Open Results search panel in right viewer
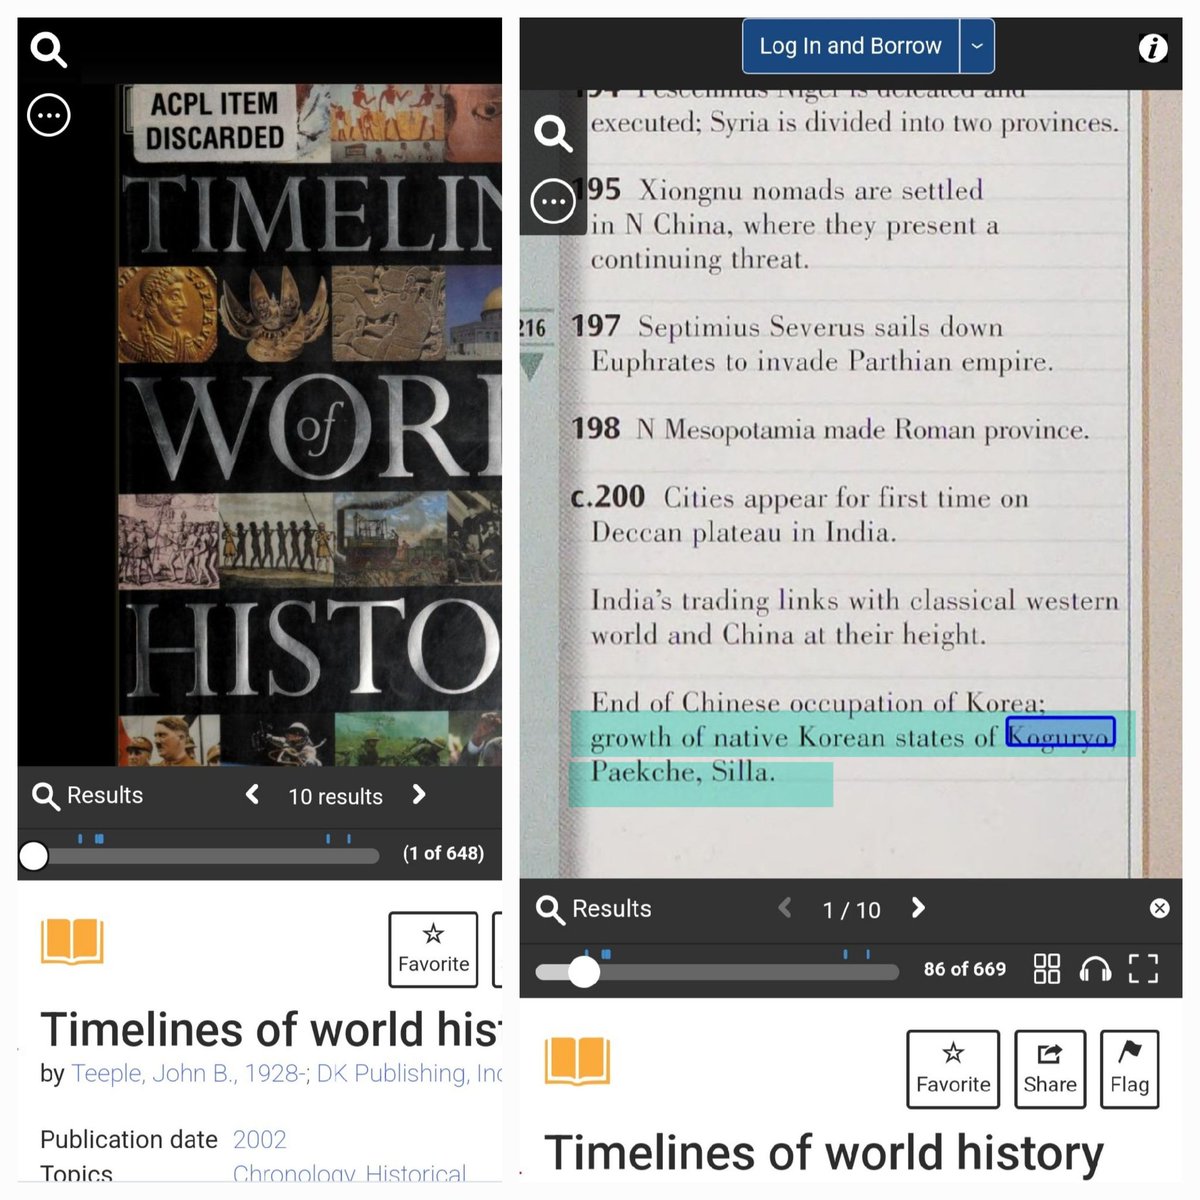The width and height of the screenshot is (1200, 1200). click(x=594, y=909)
